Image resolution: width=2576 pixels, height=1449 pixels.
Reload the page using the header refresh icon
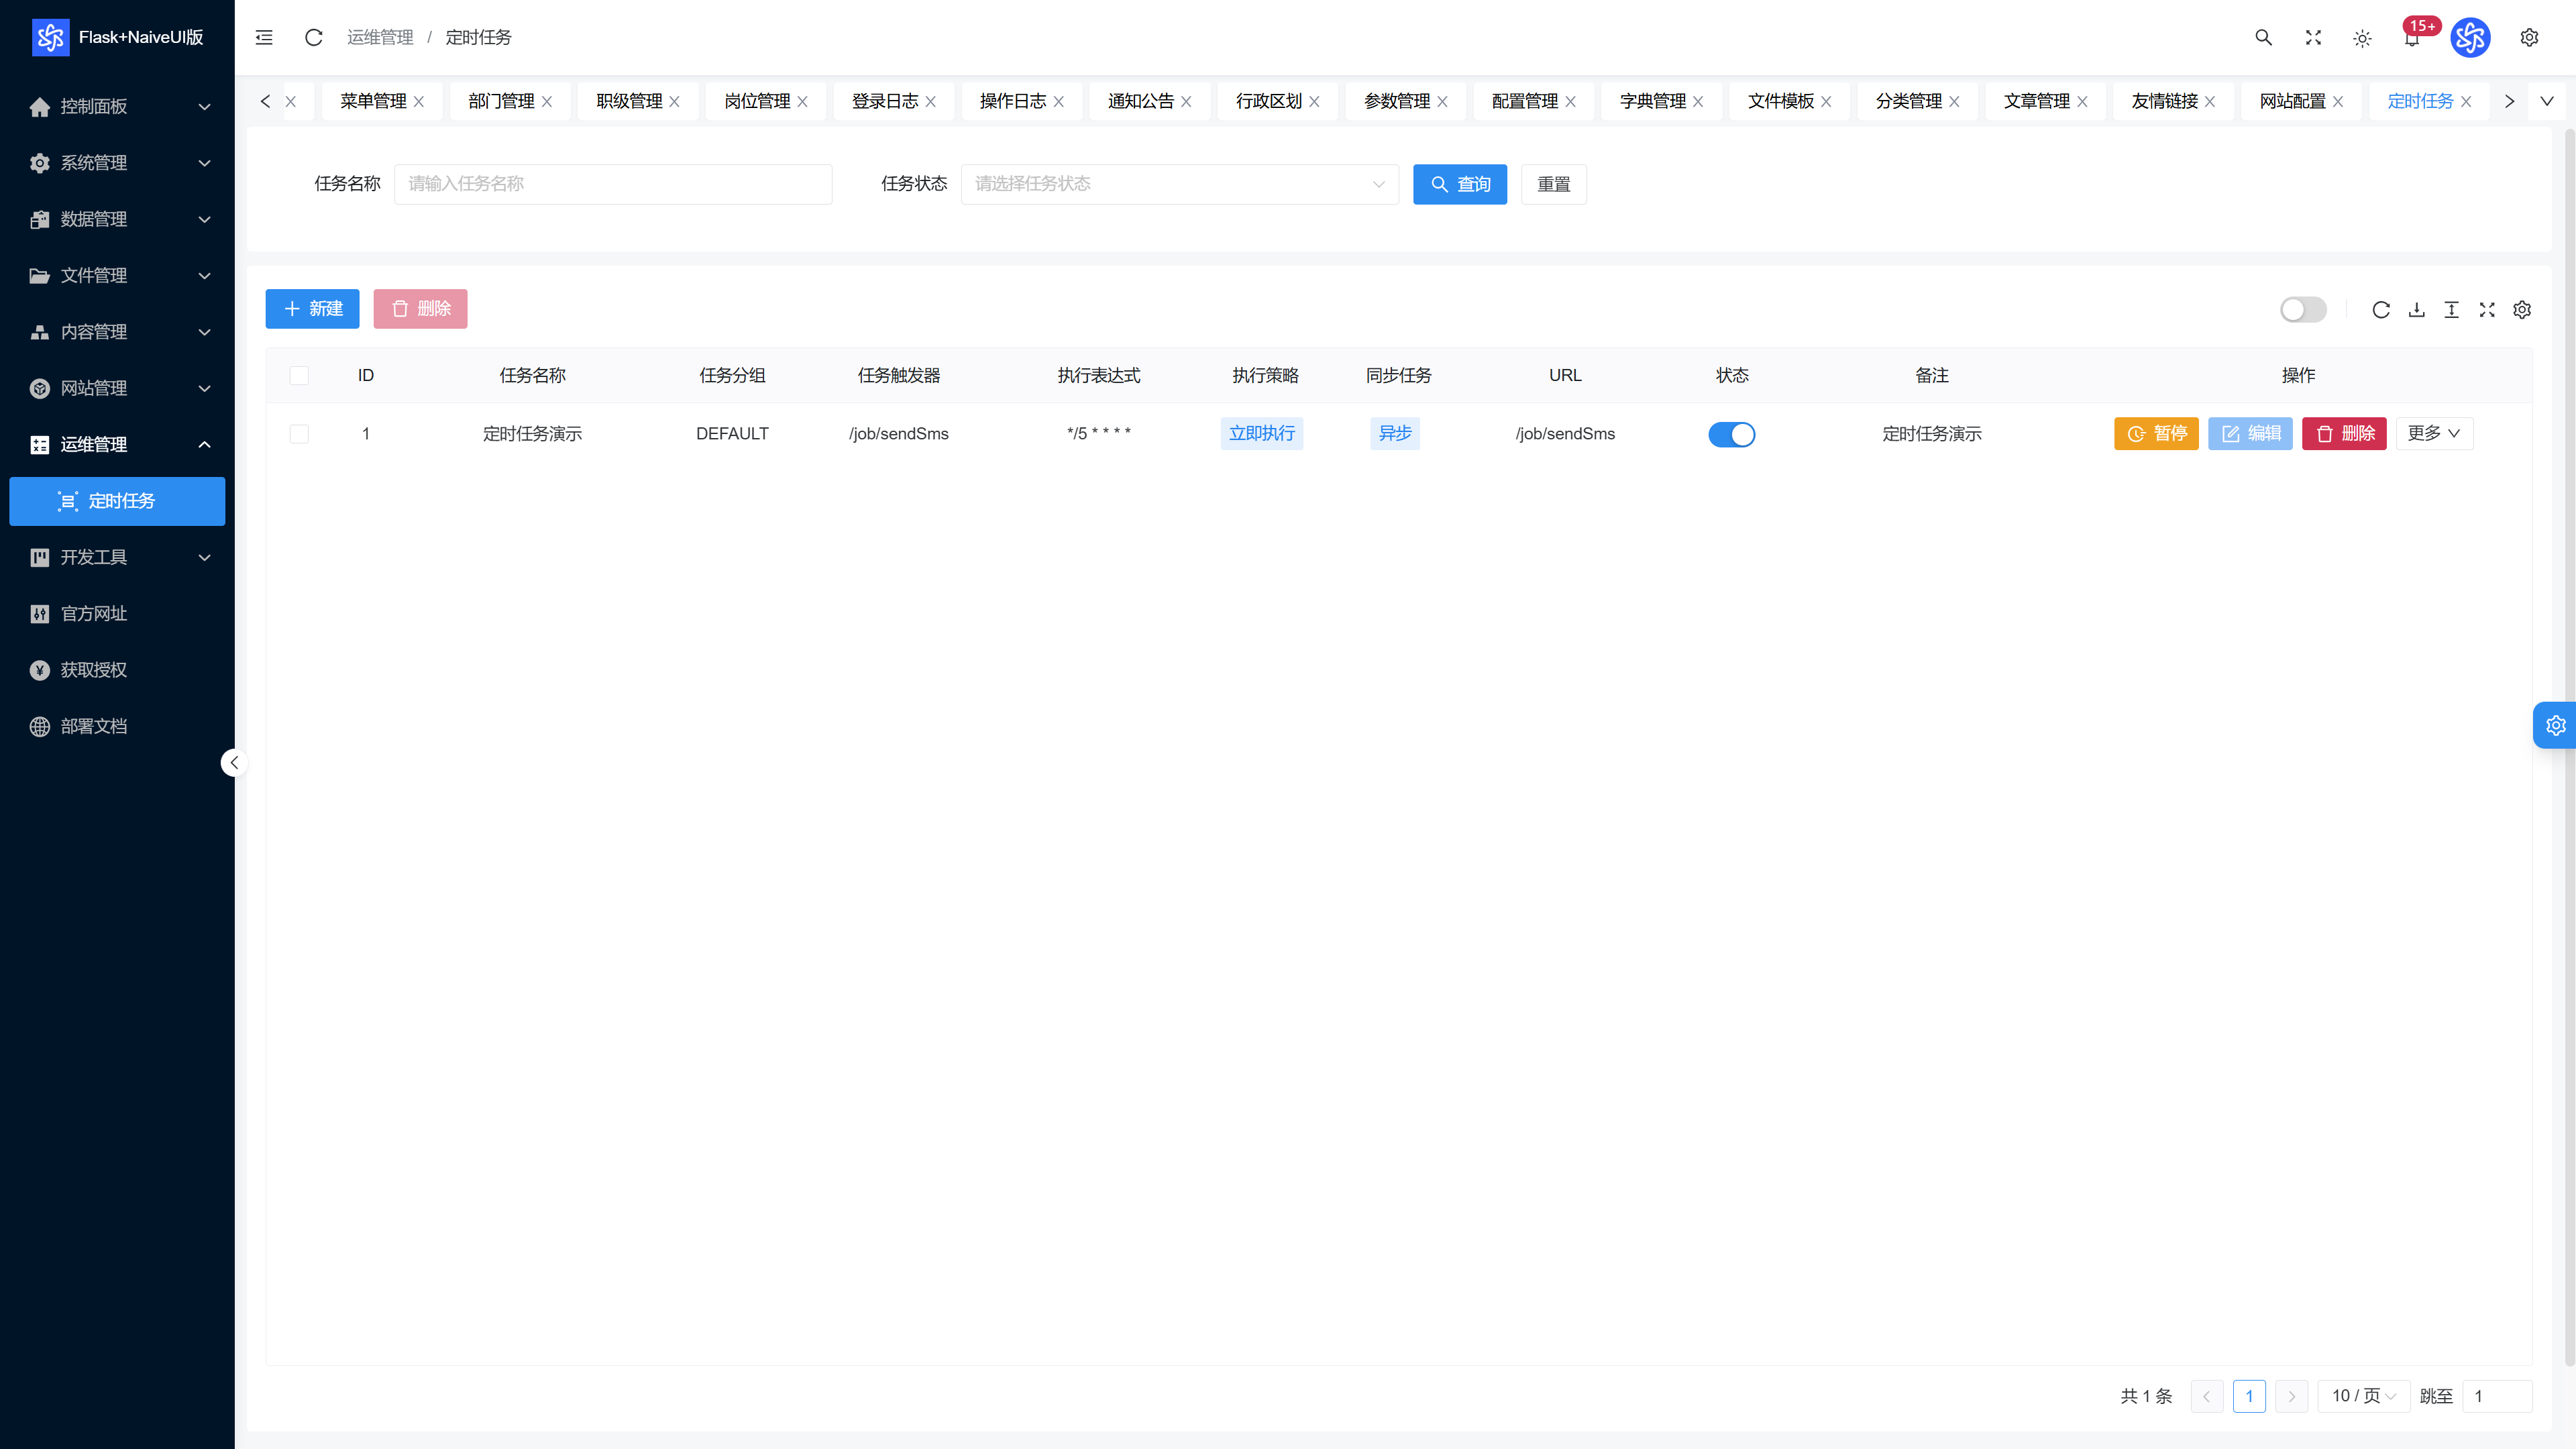[x=313, y=37]
